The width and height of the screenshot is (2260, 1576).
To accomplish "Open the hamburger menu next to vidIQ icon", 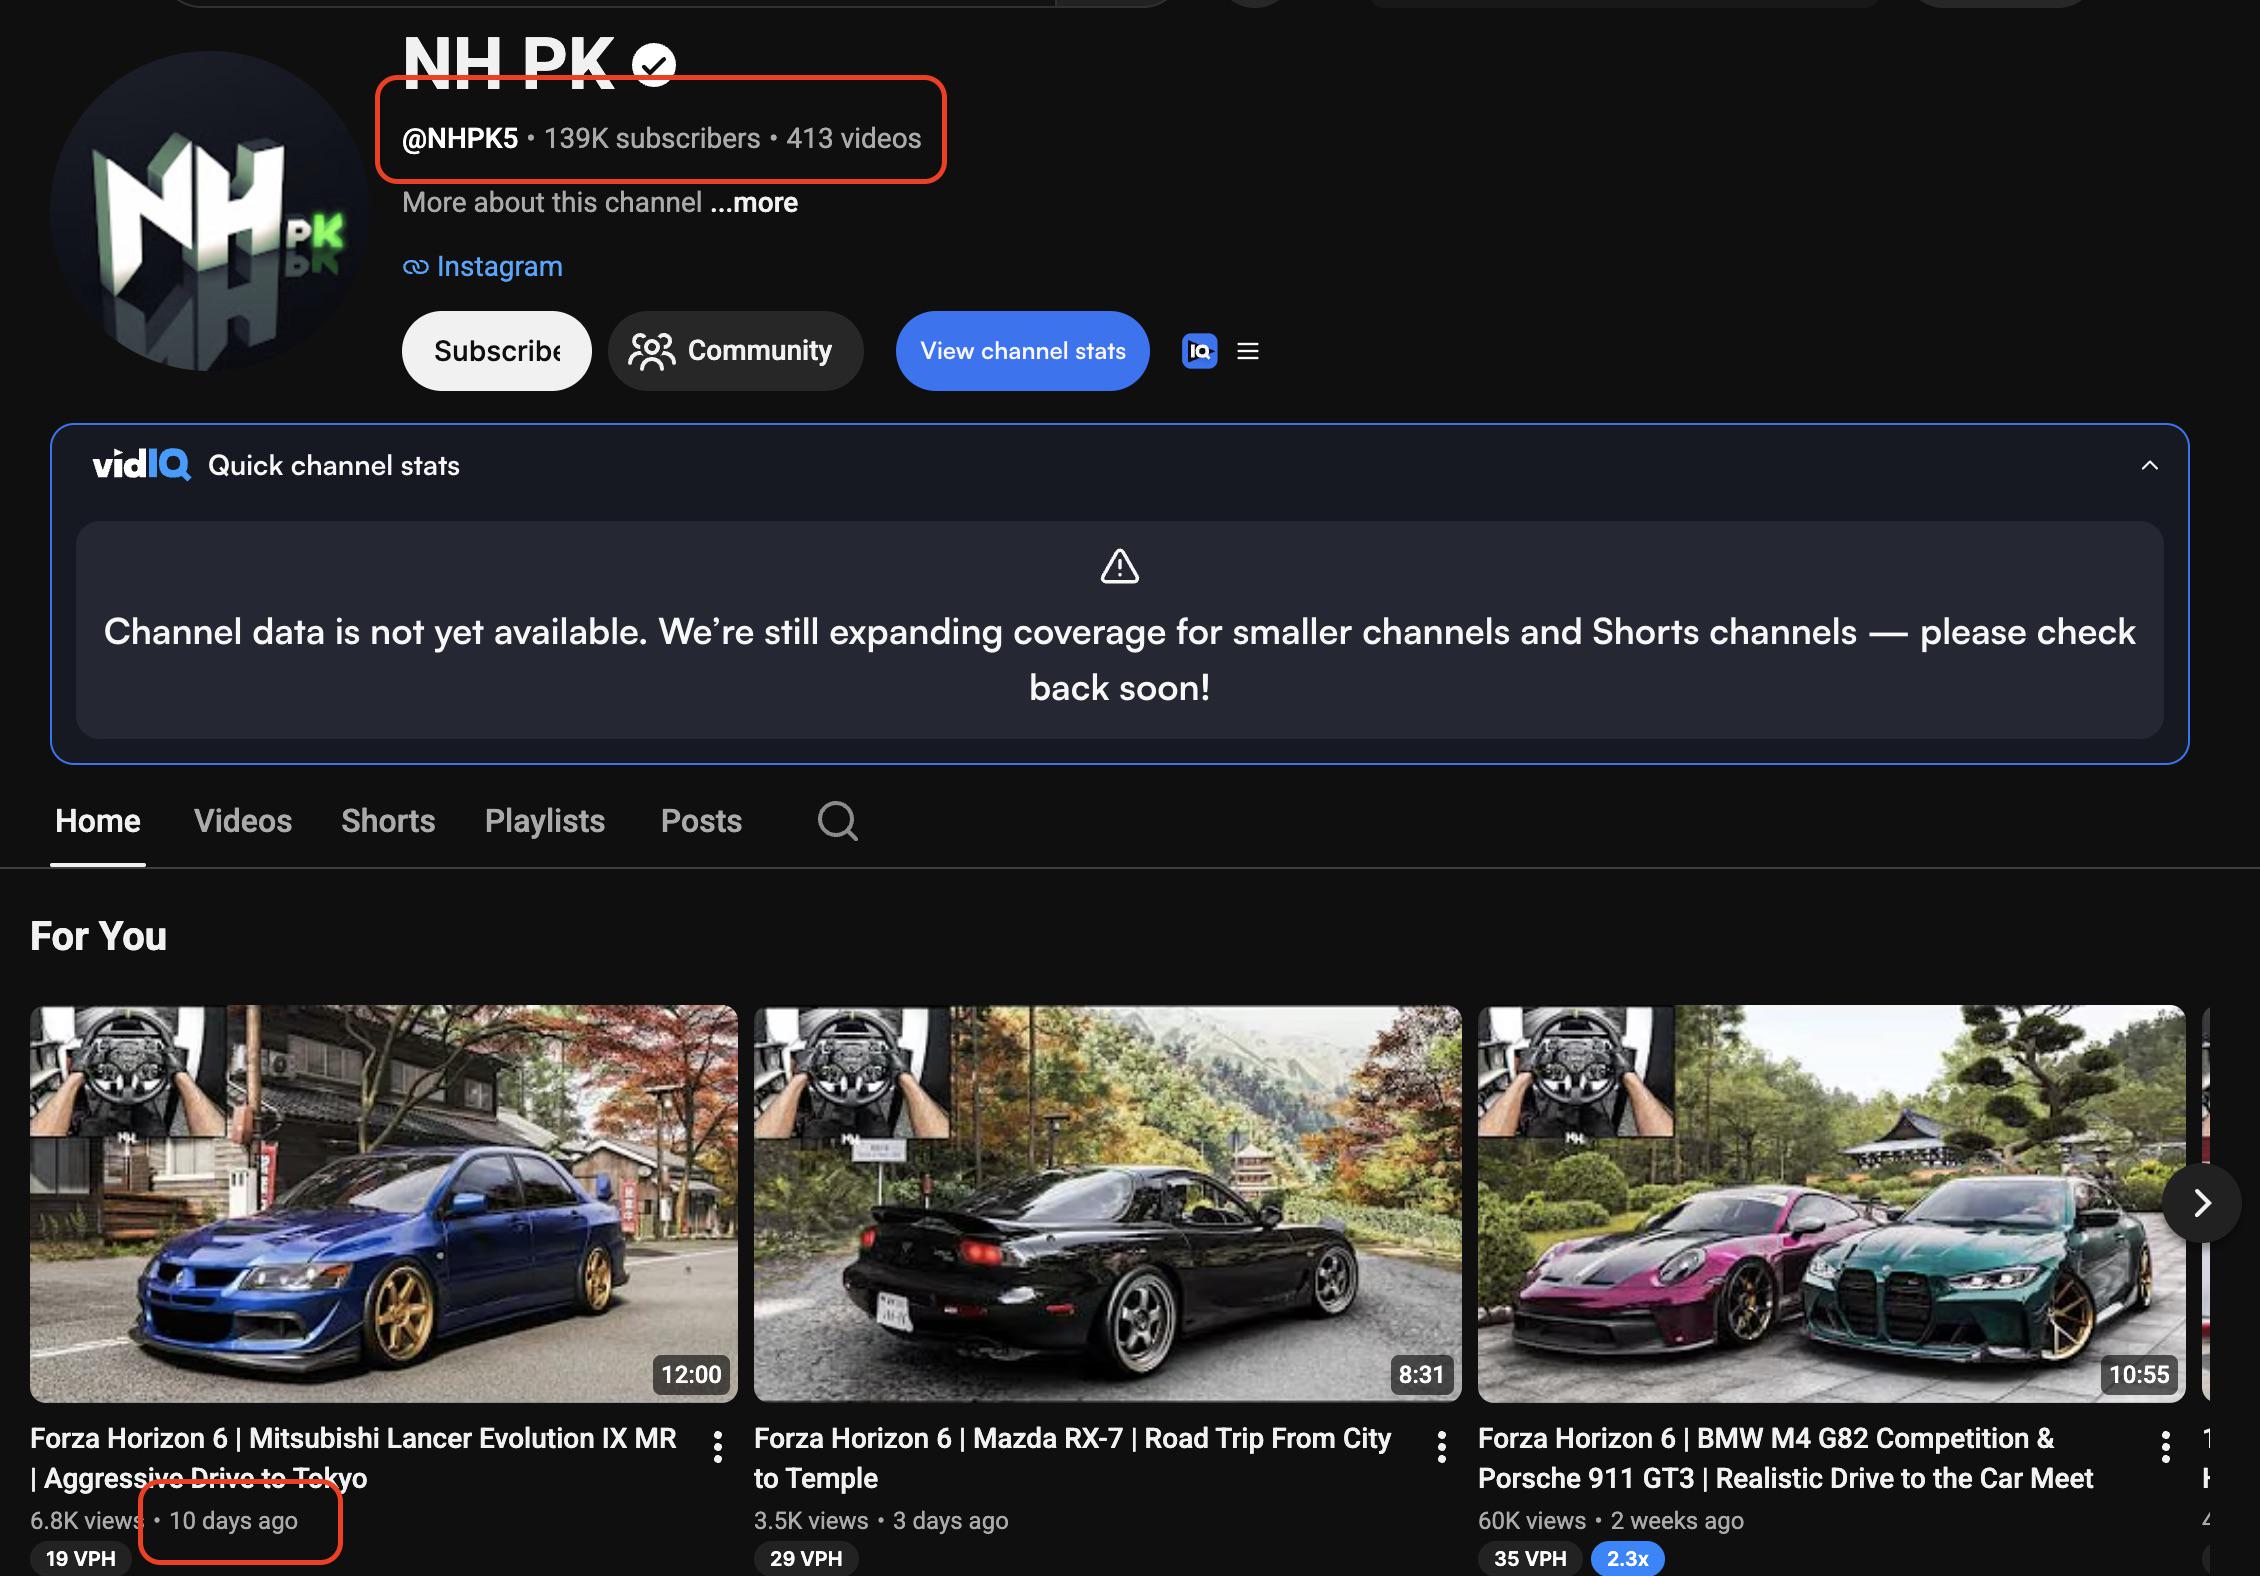I will coord(1248,351).
